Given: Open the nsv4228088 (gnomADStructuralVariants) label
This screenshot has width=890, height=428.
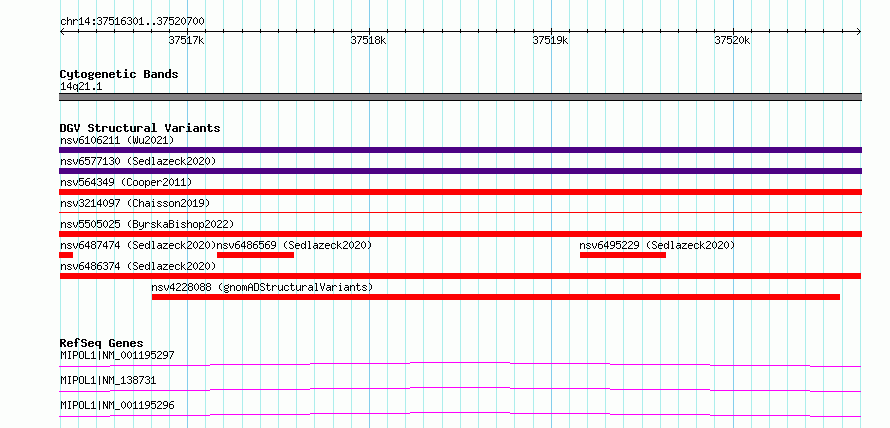Looking at the screenshot, I should 262,287.
